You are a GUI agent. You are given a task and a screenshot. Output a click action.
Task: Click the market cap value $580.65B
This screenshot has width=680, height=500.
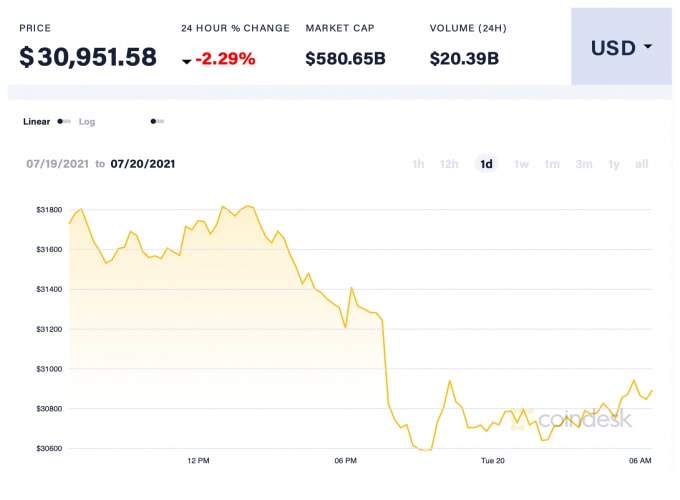pos(346,59)
